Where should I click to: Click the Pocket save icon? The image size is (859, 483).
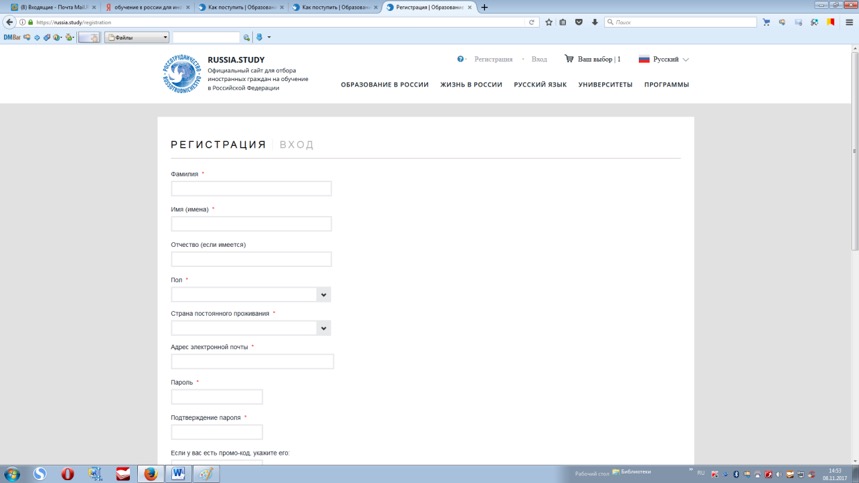579,22
